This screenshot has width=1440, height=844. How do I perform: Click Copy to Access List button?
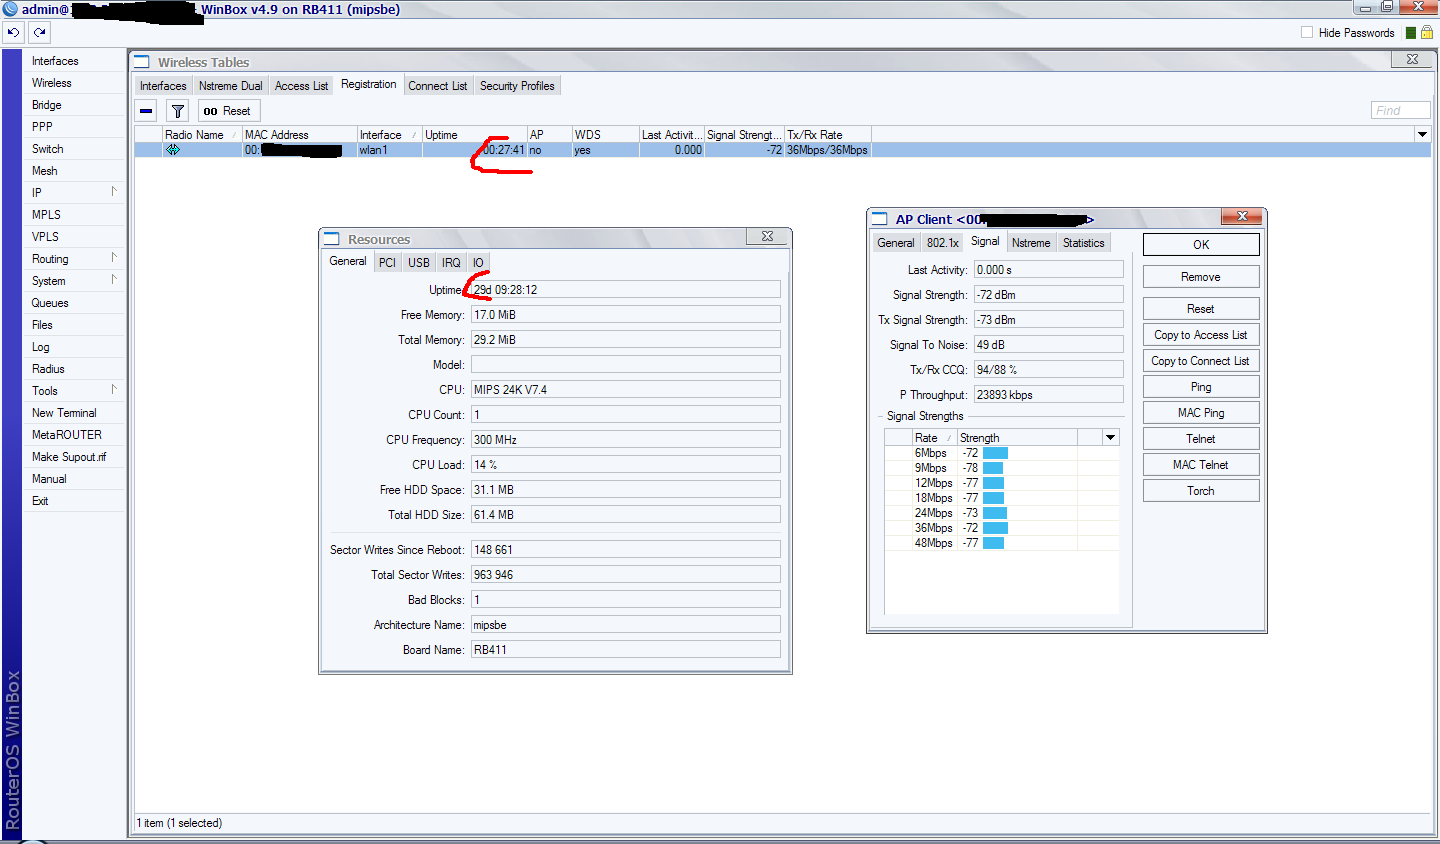coord(1201,335)
